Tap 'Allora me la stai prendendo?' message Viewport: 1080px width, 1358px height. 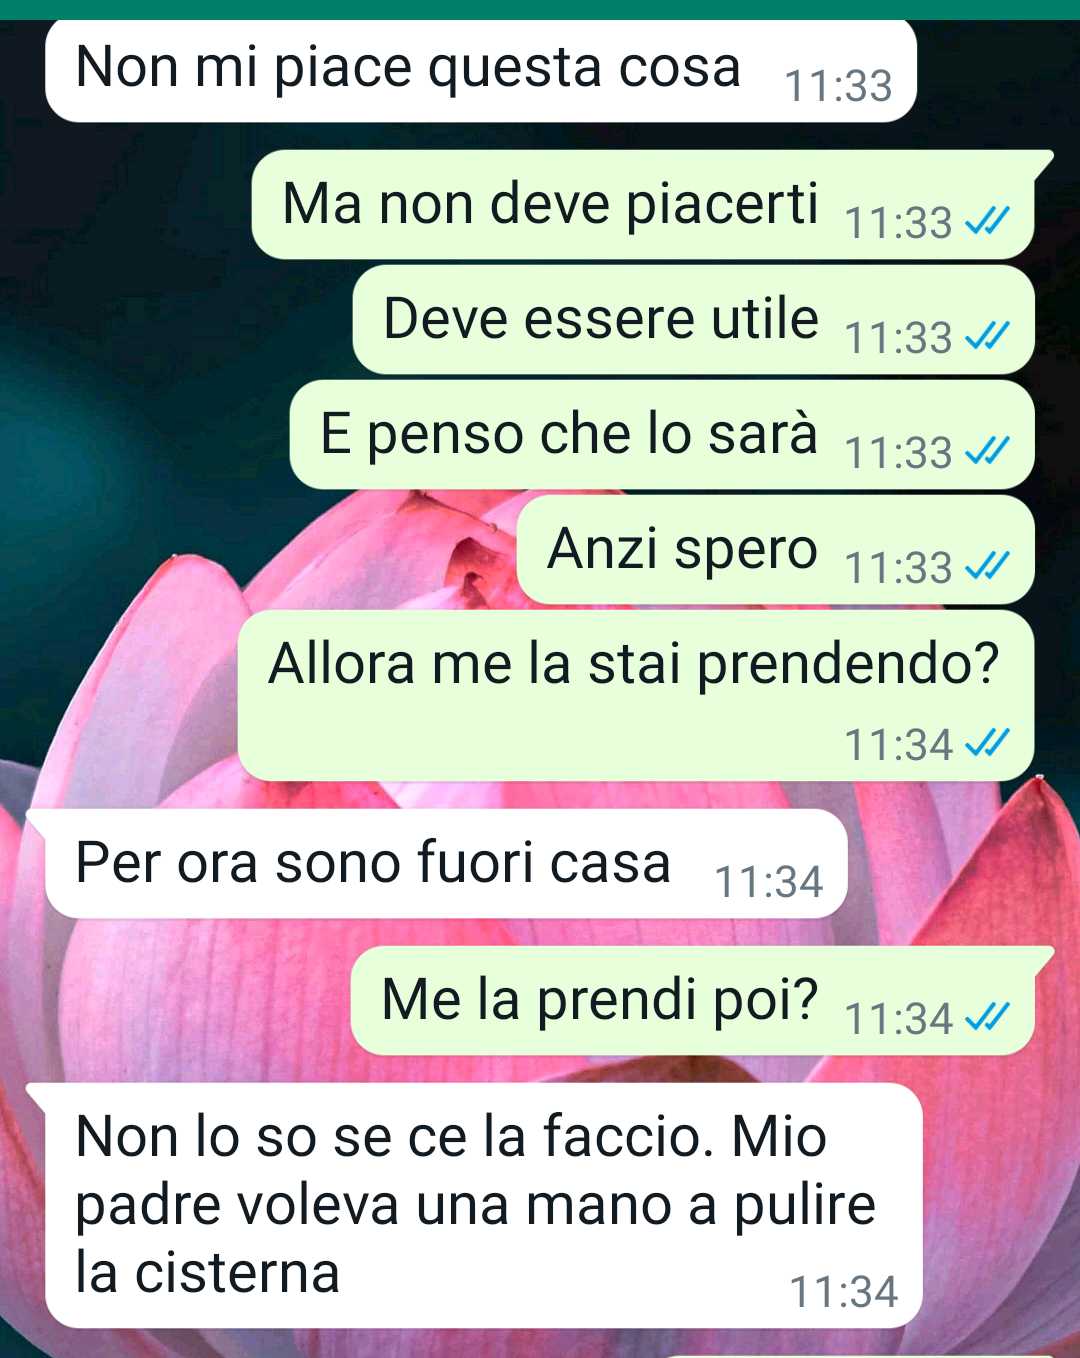tap(635, 695)
